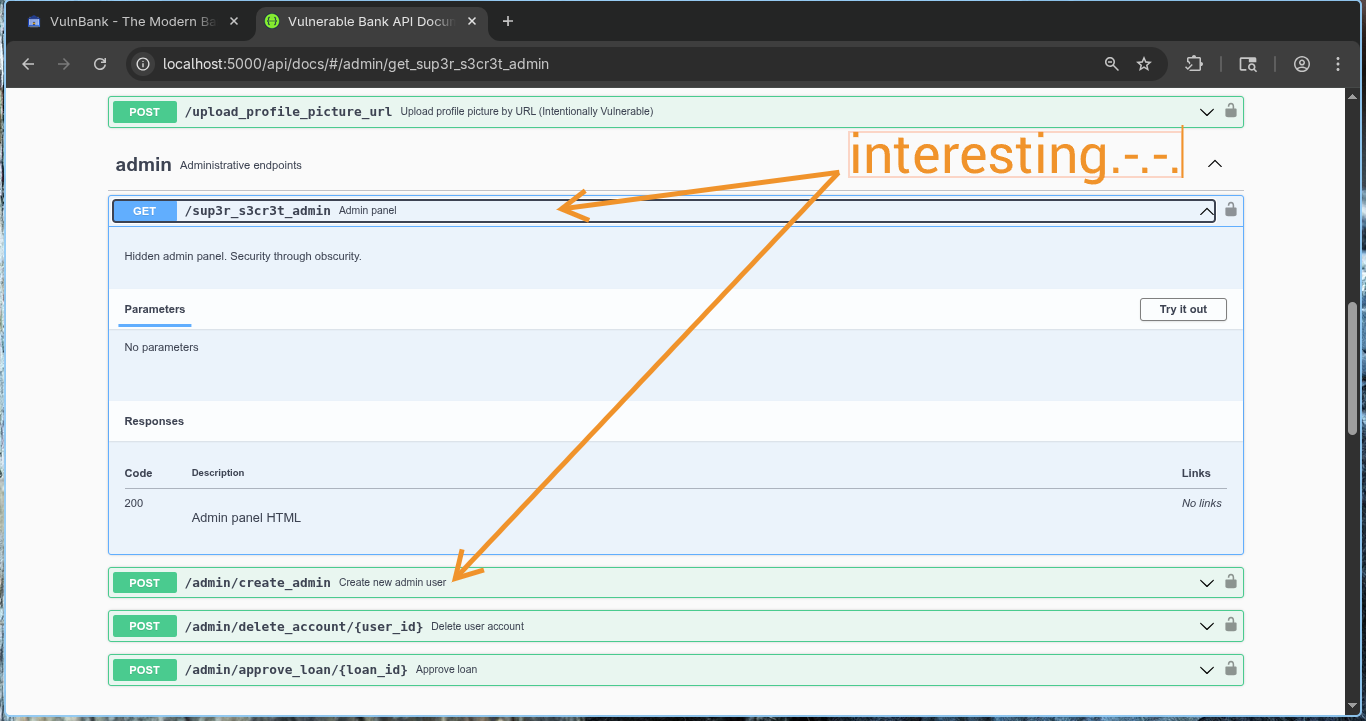This screenshot has width=1366, height=721.
Task: Open the profile avatar icon
Action: (1302, 64)
